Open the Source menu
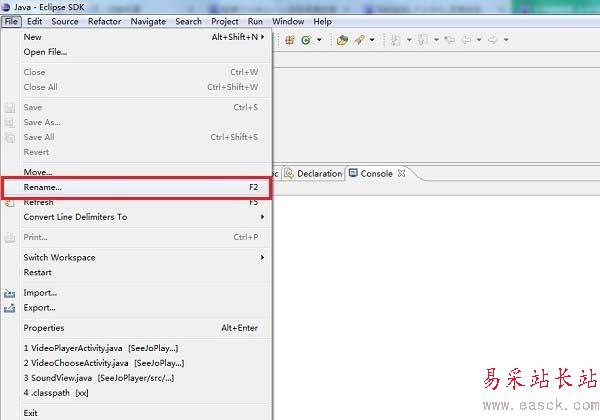The height and width of the screenshot is (420, 600). (x=65, y=21)
